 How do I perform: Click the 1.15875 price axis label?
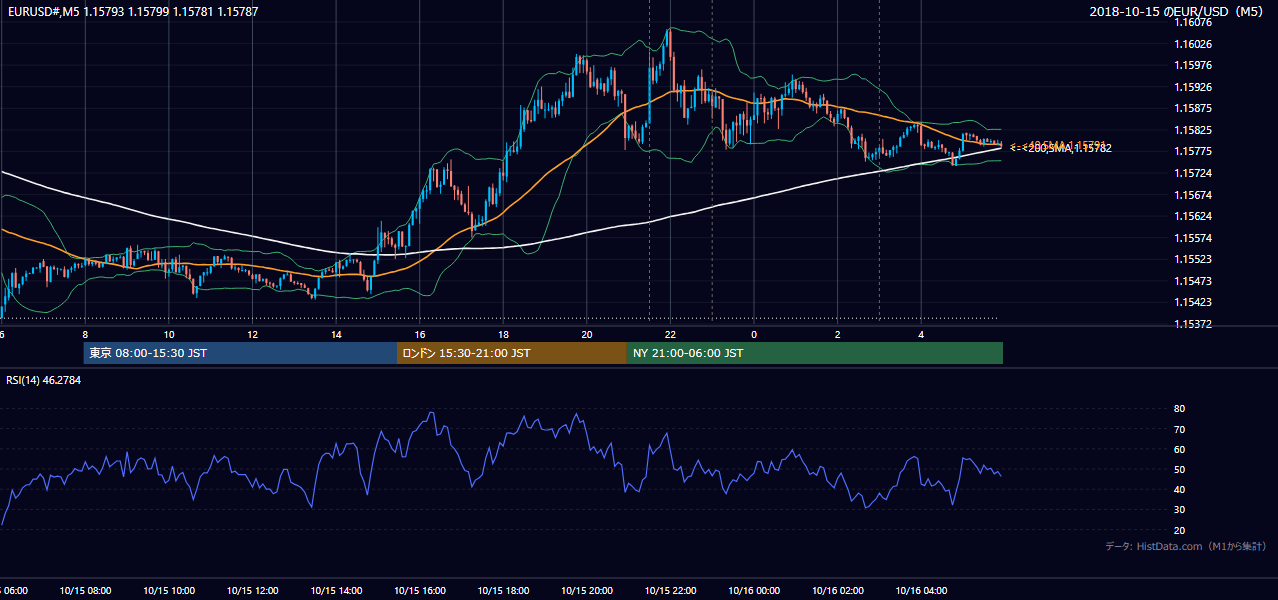(x=1194, y=108)
